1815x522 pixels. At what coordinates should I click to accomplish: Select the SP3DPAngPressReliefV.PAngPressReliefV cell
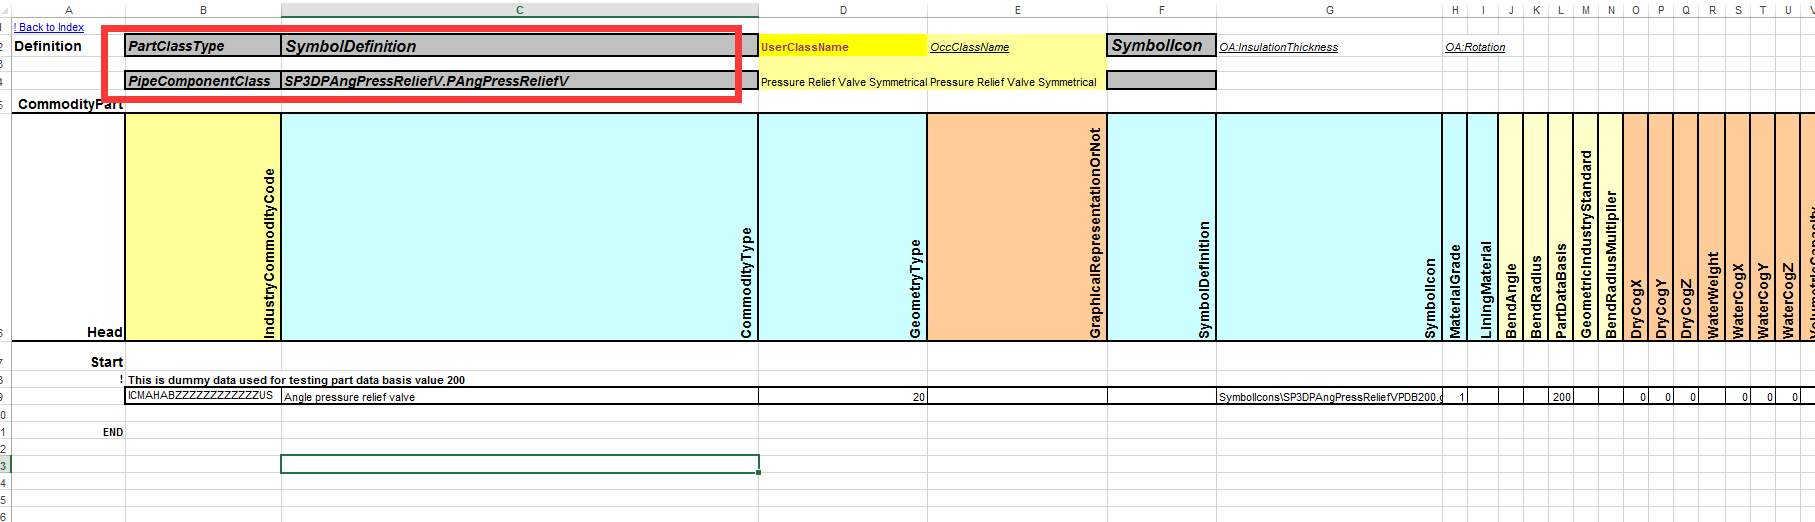click(x=520, y=80)
